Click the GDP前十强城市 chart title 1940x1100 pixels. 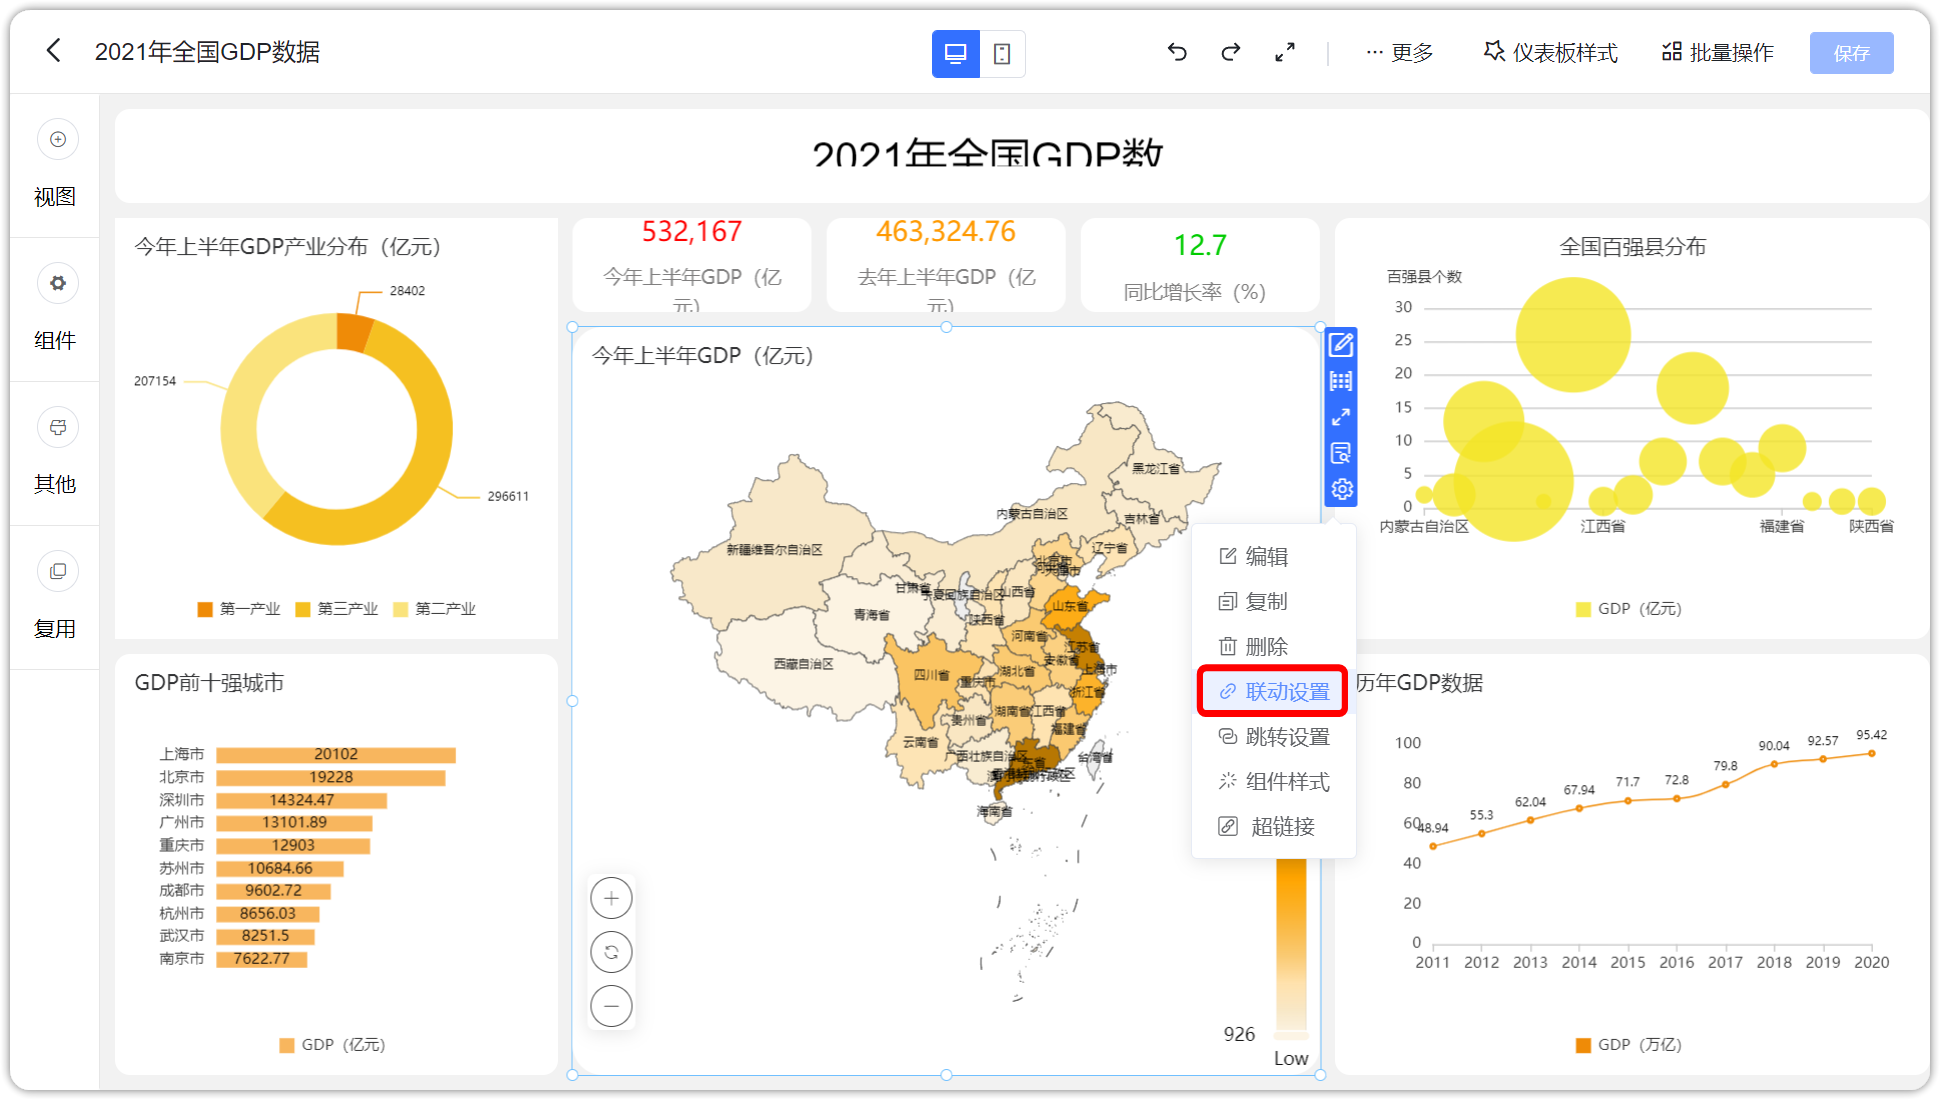209,683
